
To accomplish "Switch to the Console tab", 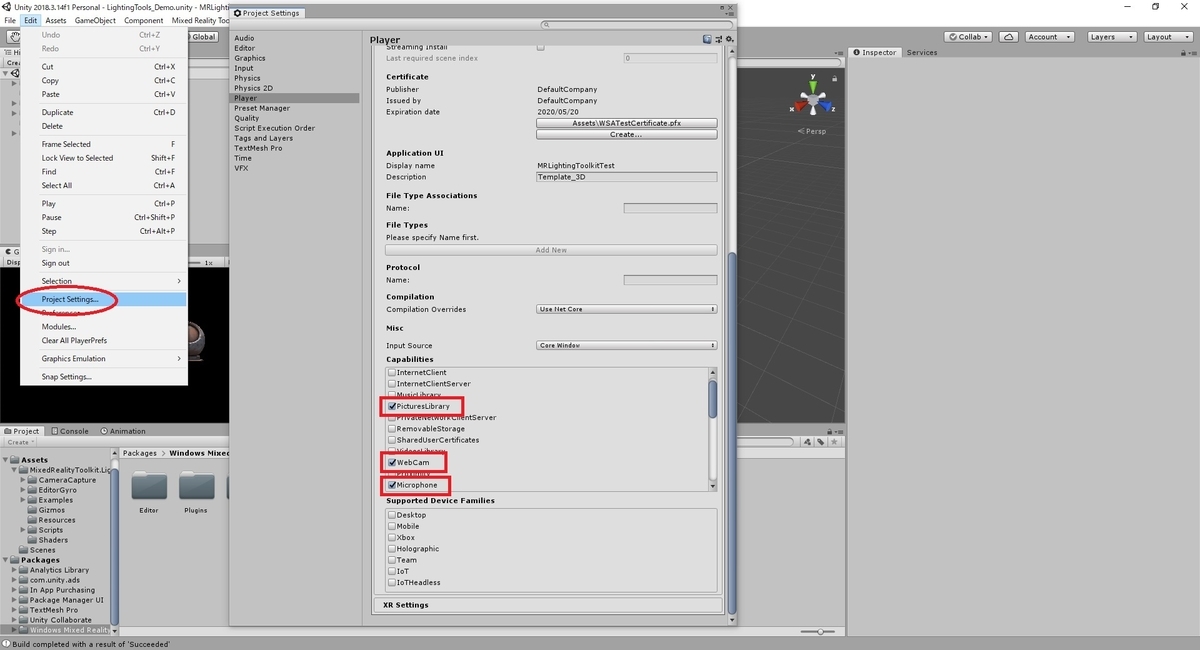I will pos(69,431).
